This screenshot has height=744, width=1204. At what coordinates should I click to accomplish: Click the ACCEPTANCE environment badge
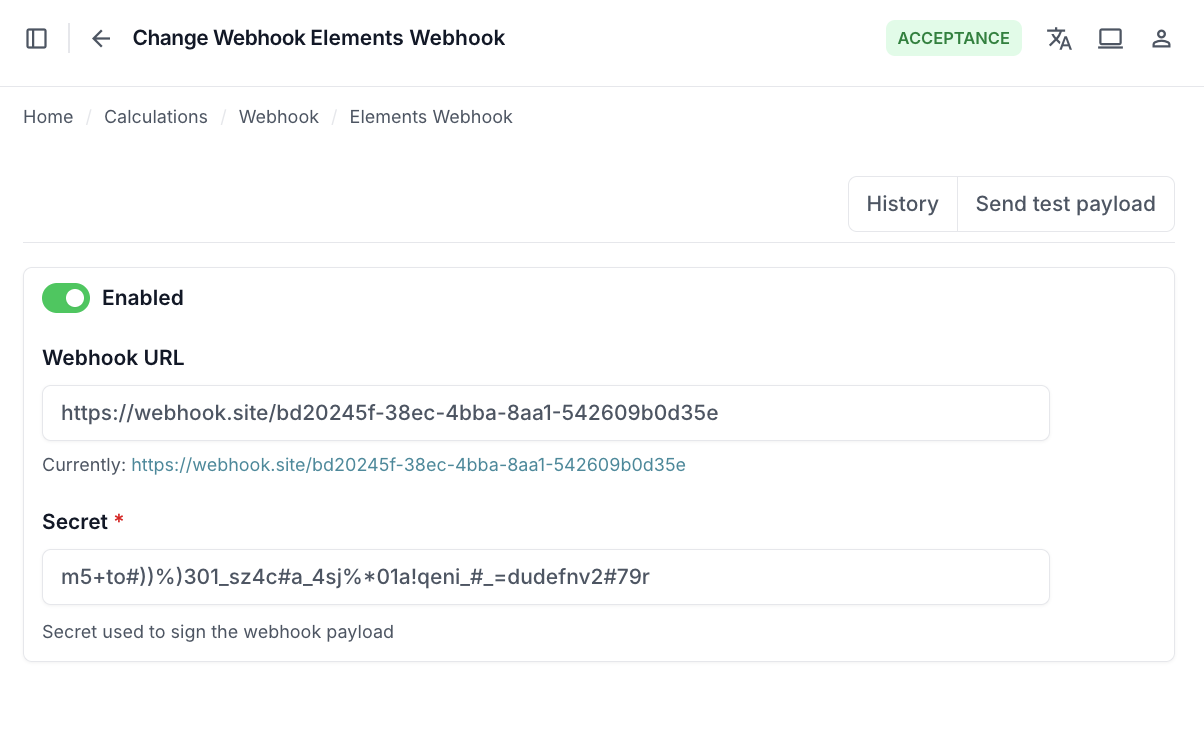click(953, 37)
